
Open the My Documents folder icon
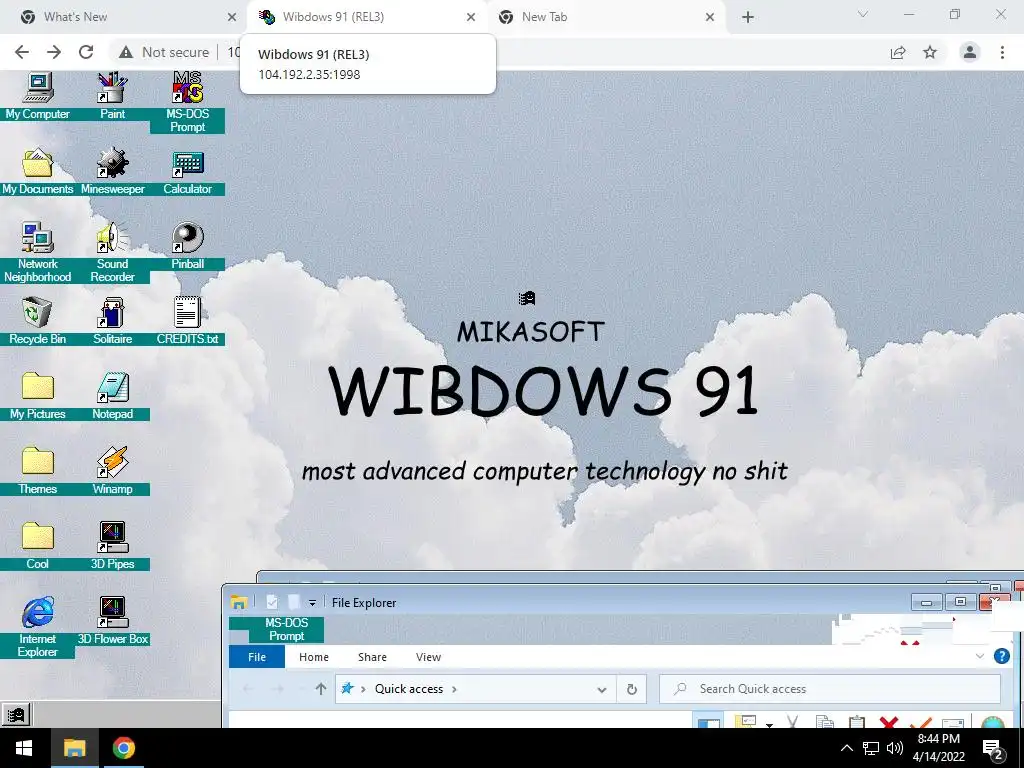tap(37, 171)
